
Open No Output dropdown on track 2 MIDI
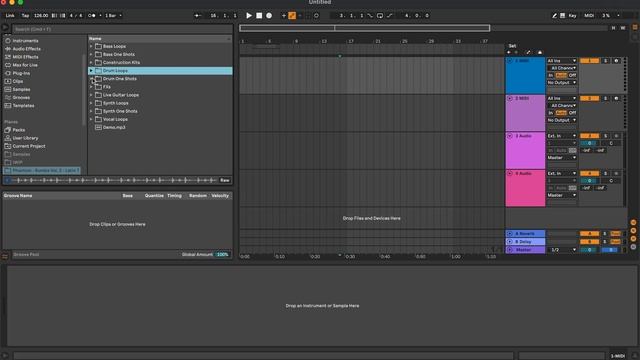[x=562, y=120]
